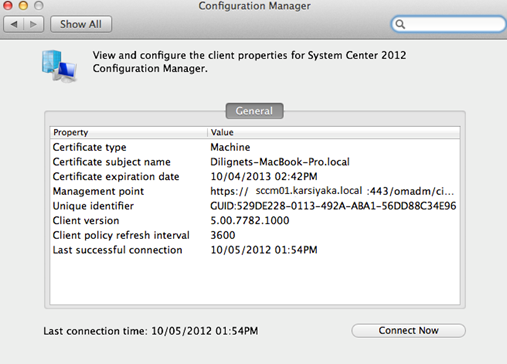Click into the search field
This screenshot has height=364, width=507.
click(449, 24)
